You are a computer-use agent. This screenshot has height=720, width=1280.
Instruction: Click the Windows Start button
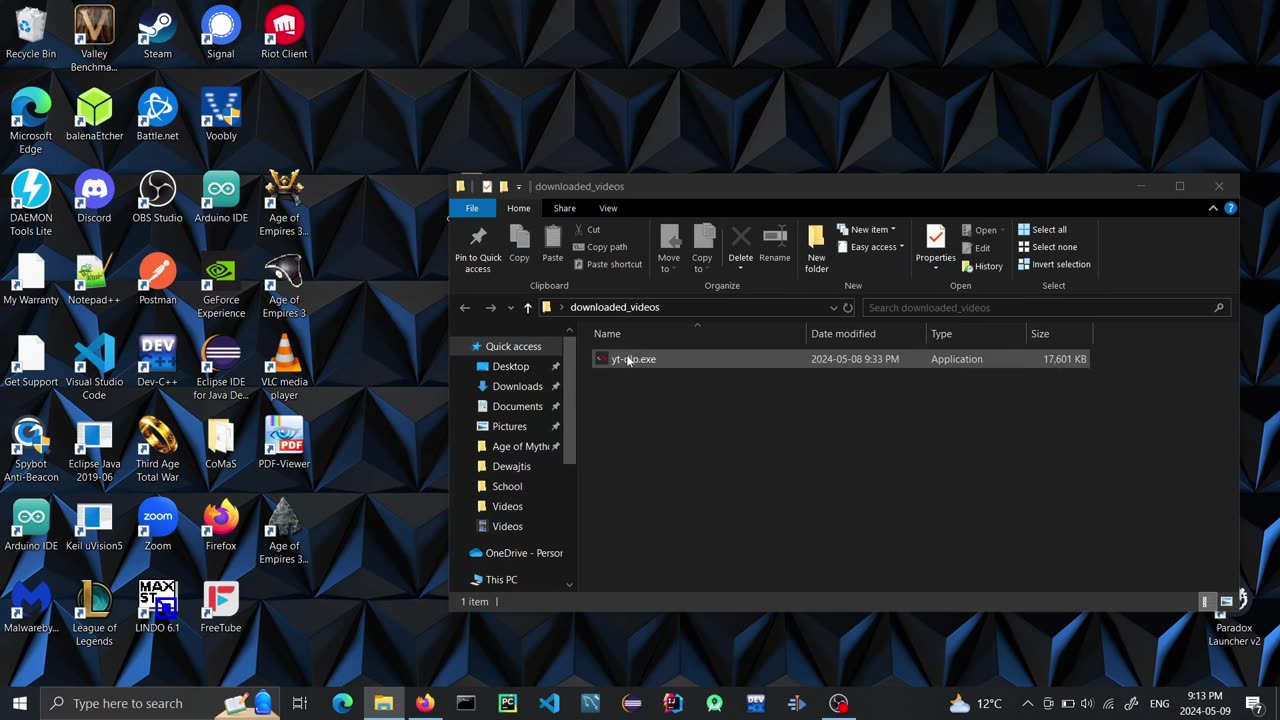19,703
